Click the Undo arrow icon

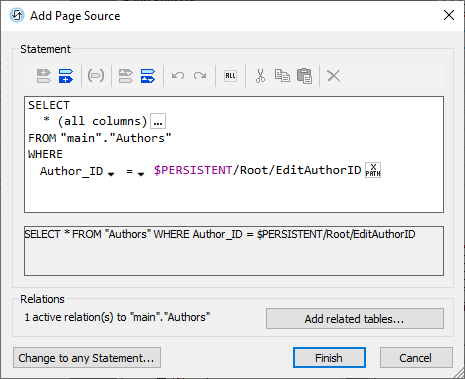click(178, 76)
